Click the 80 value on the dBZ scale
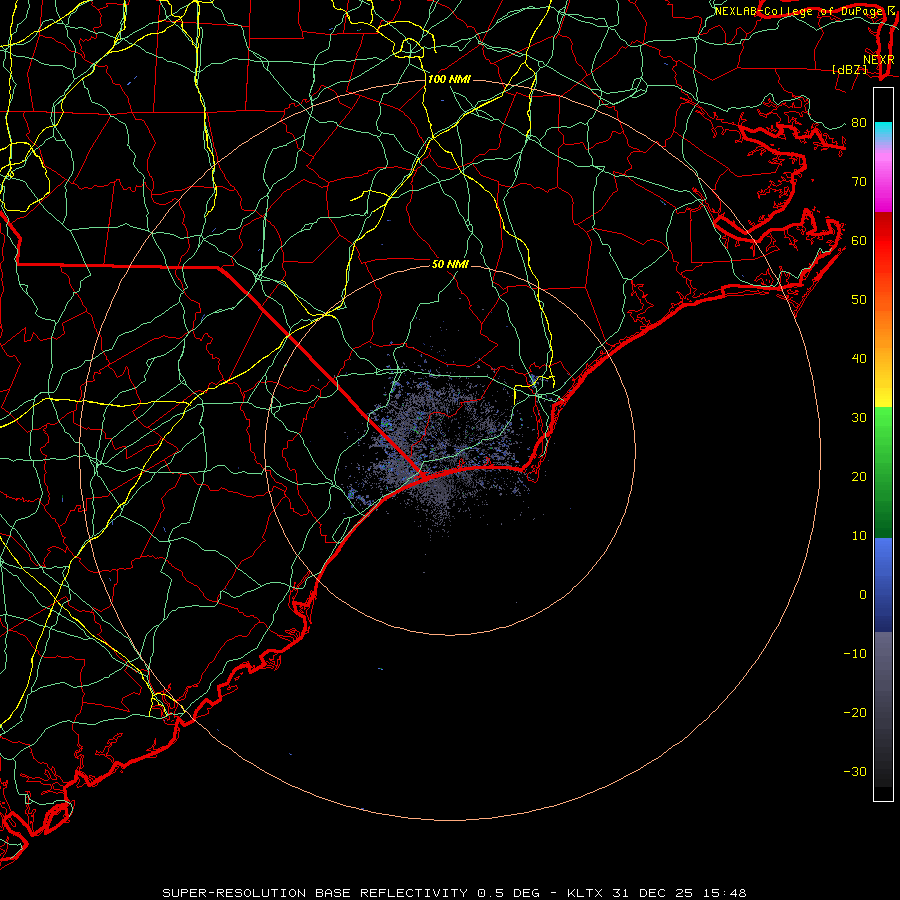Viewport: 900px width, 900px height. (x=859, y=122)
